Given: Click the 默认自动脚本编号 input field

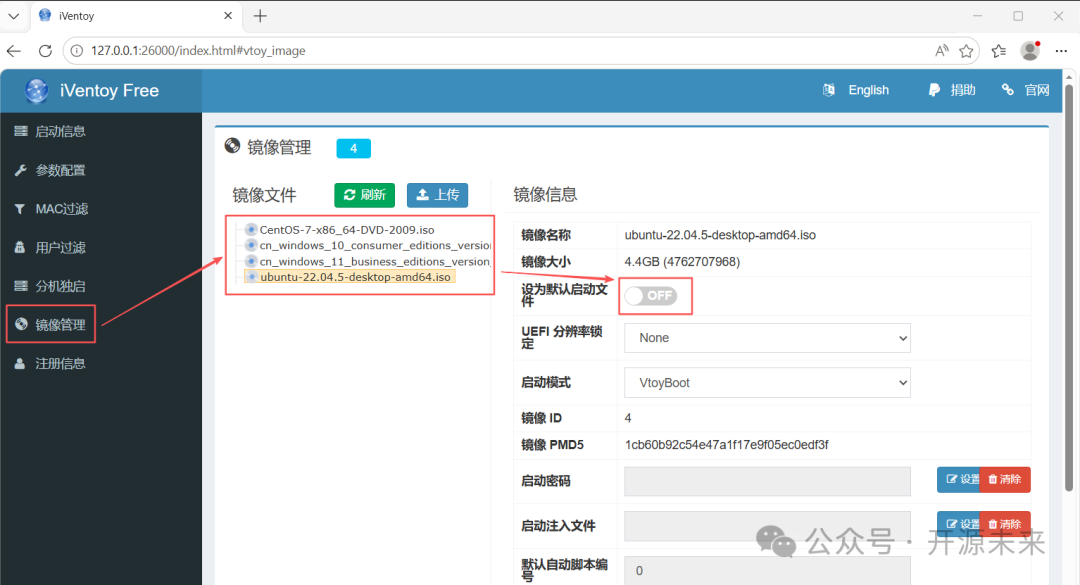Looking at the screenshot, I should [767, 571].
